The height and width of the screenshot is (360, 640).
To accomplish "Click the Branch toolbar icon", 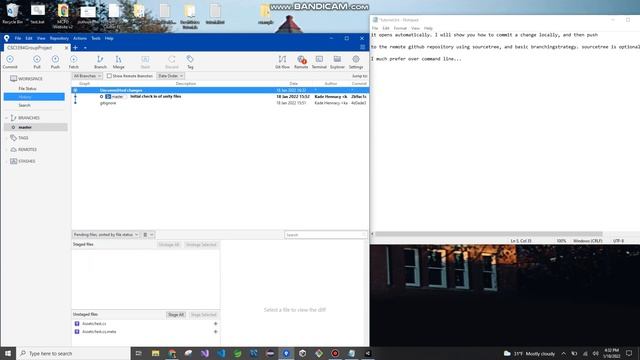I will pyautogui.click(x=100, y=62).
